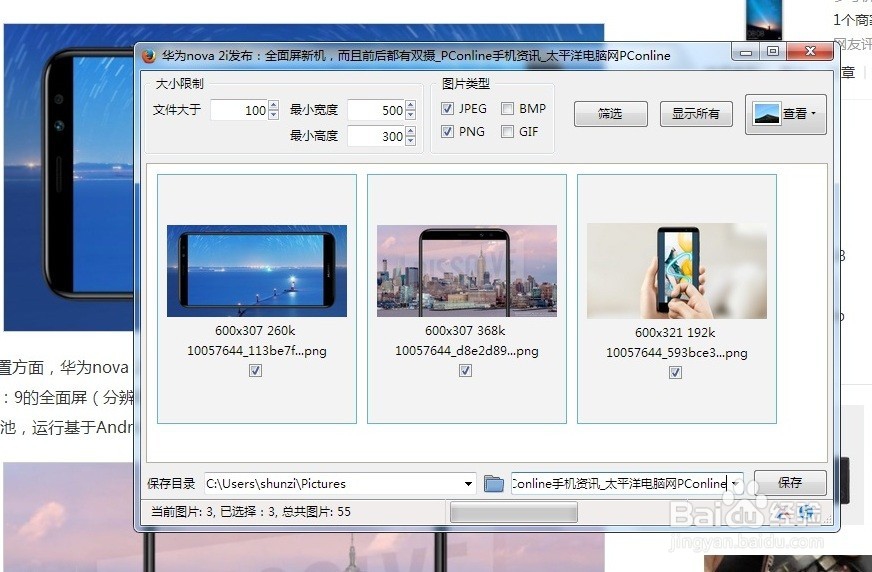Click the 保存 save button
The image size is (872, 572).
tap(790, 483)
